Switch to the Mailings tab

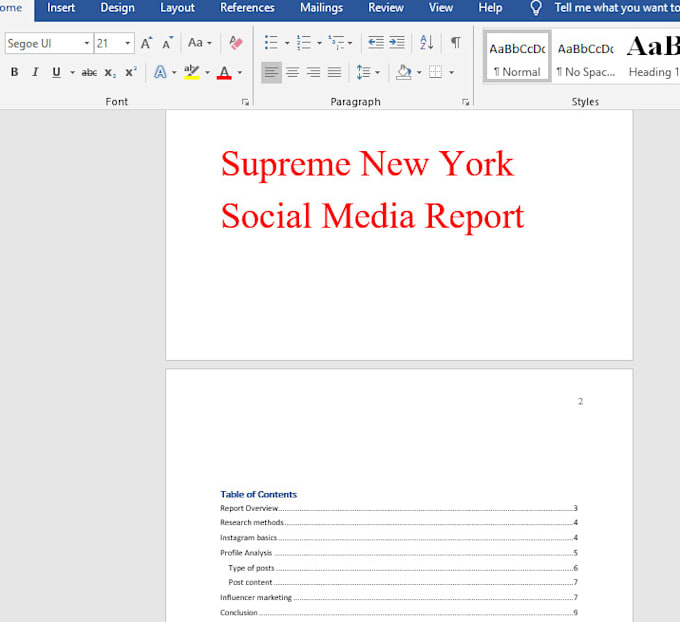pyautogui.click(x=321, y=8)
